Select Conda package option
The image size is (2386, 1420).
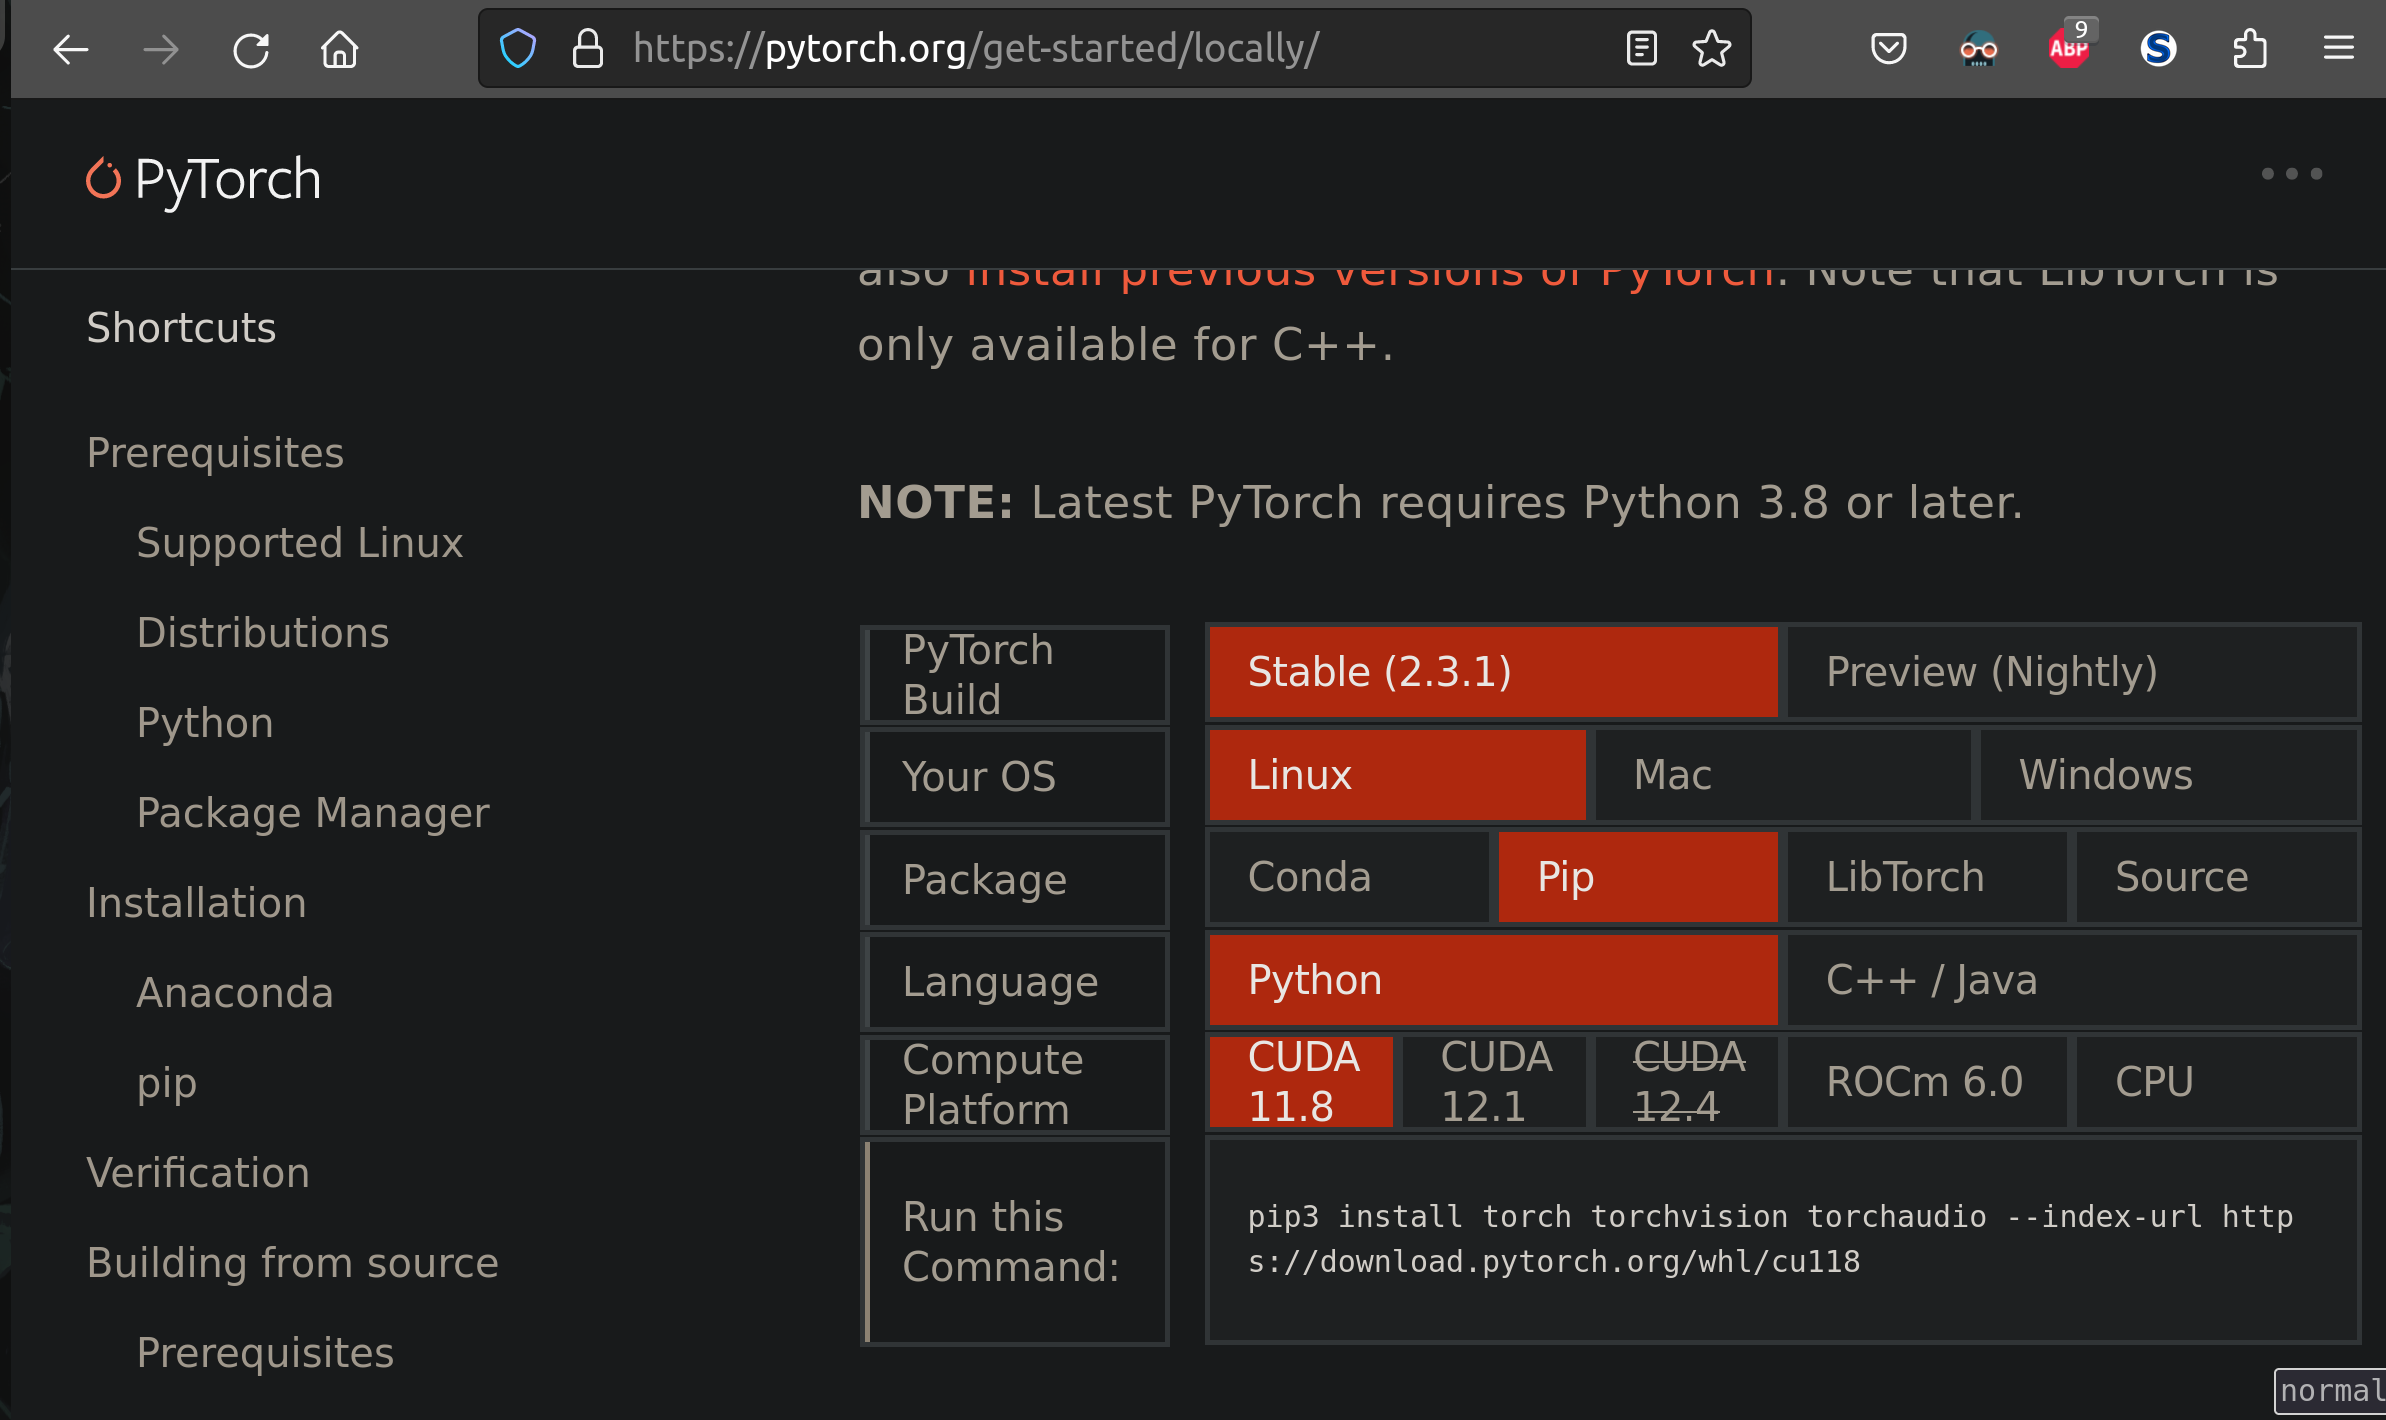[1348, 877]
